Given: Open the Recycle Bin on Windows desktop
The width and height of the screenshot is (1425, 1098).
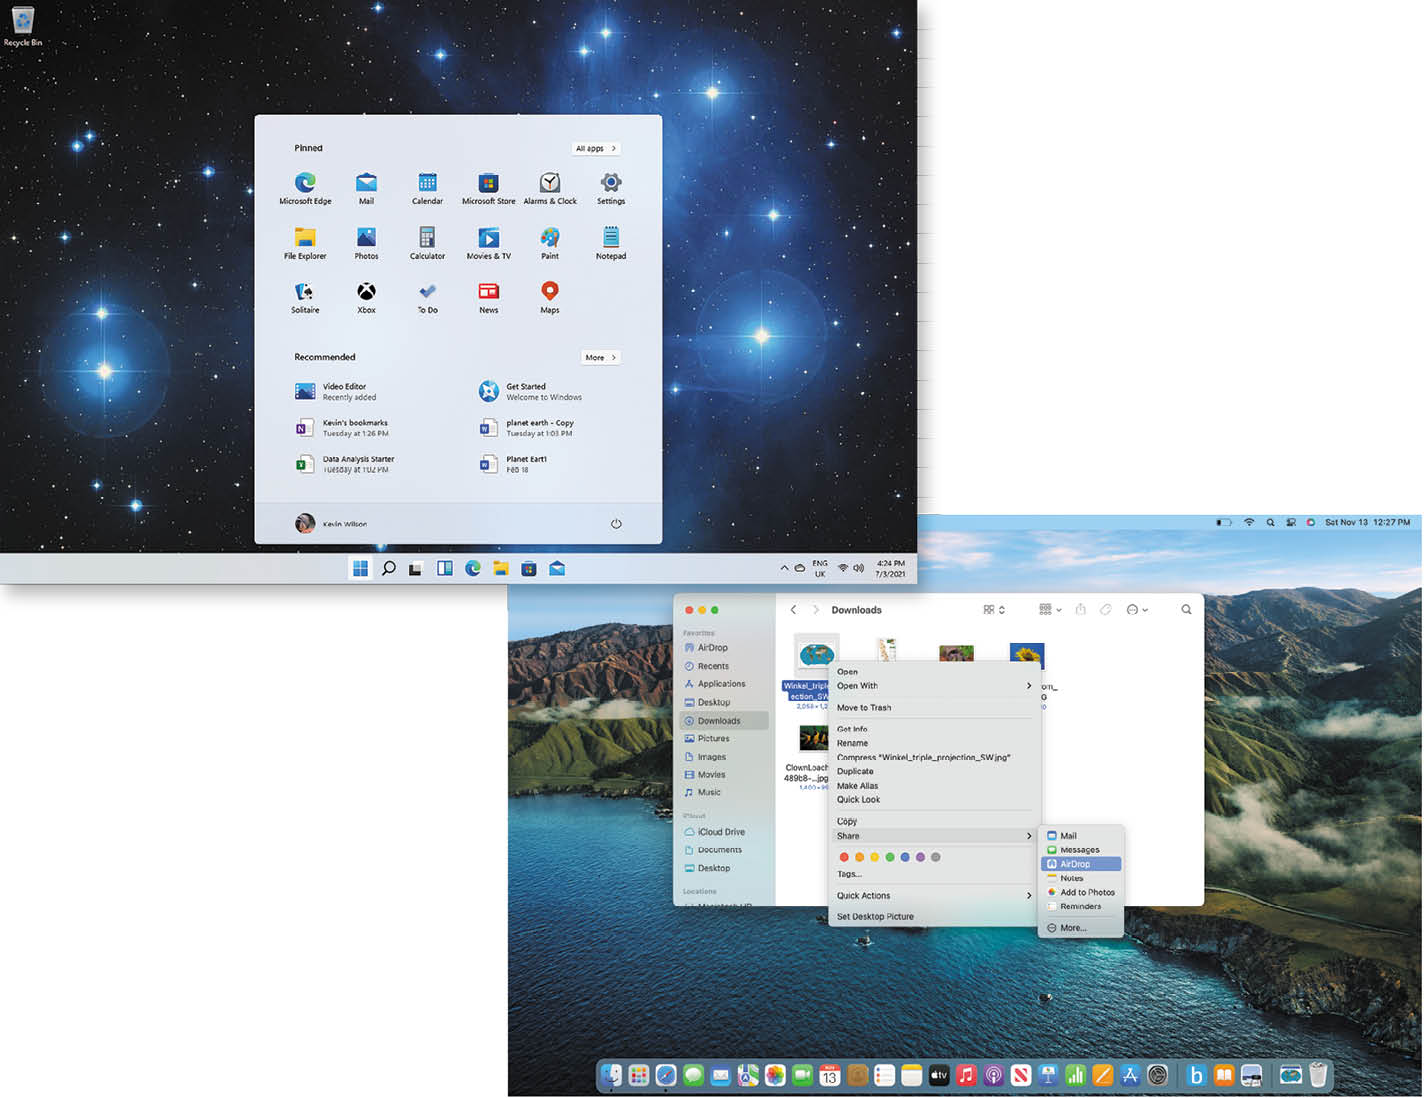Looking at the screenshot, I should coord(22,26).
